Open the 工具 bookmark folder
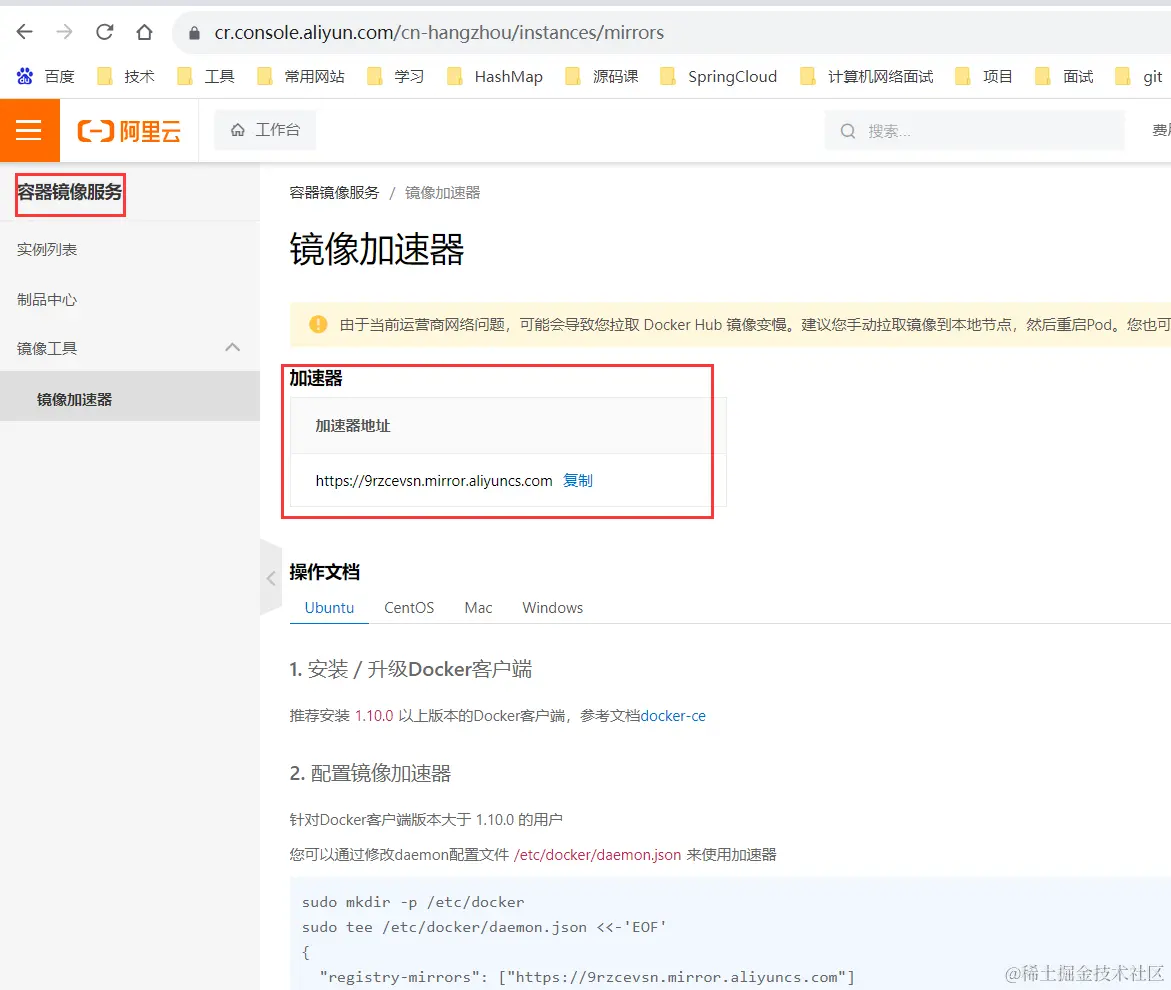The height and width of the screenshot is (990, 1171). click(x=206, y=76)
